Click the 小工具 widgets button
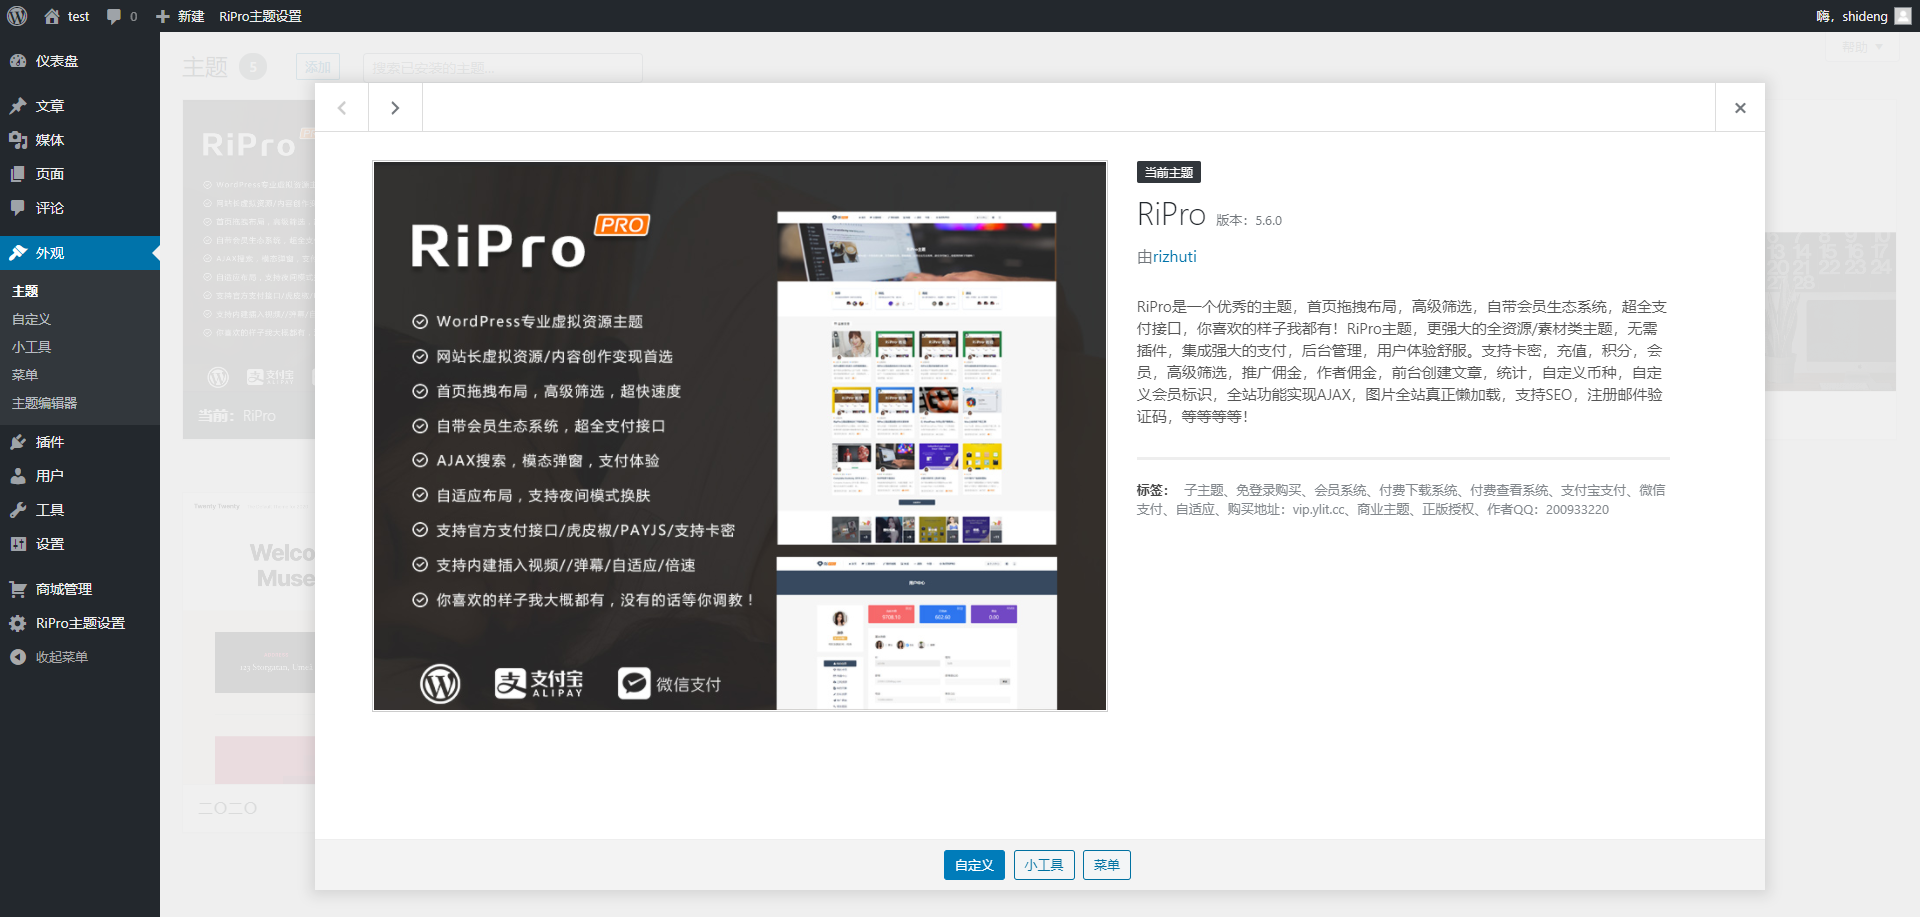The width and height of the screenshot is (1920, 917). [x=1044, y=865]
